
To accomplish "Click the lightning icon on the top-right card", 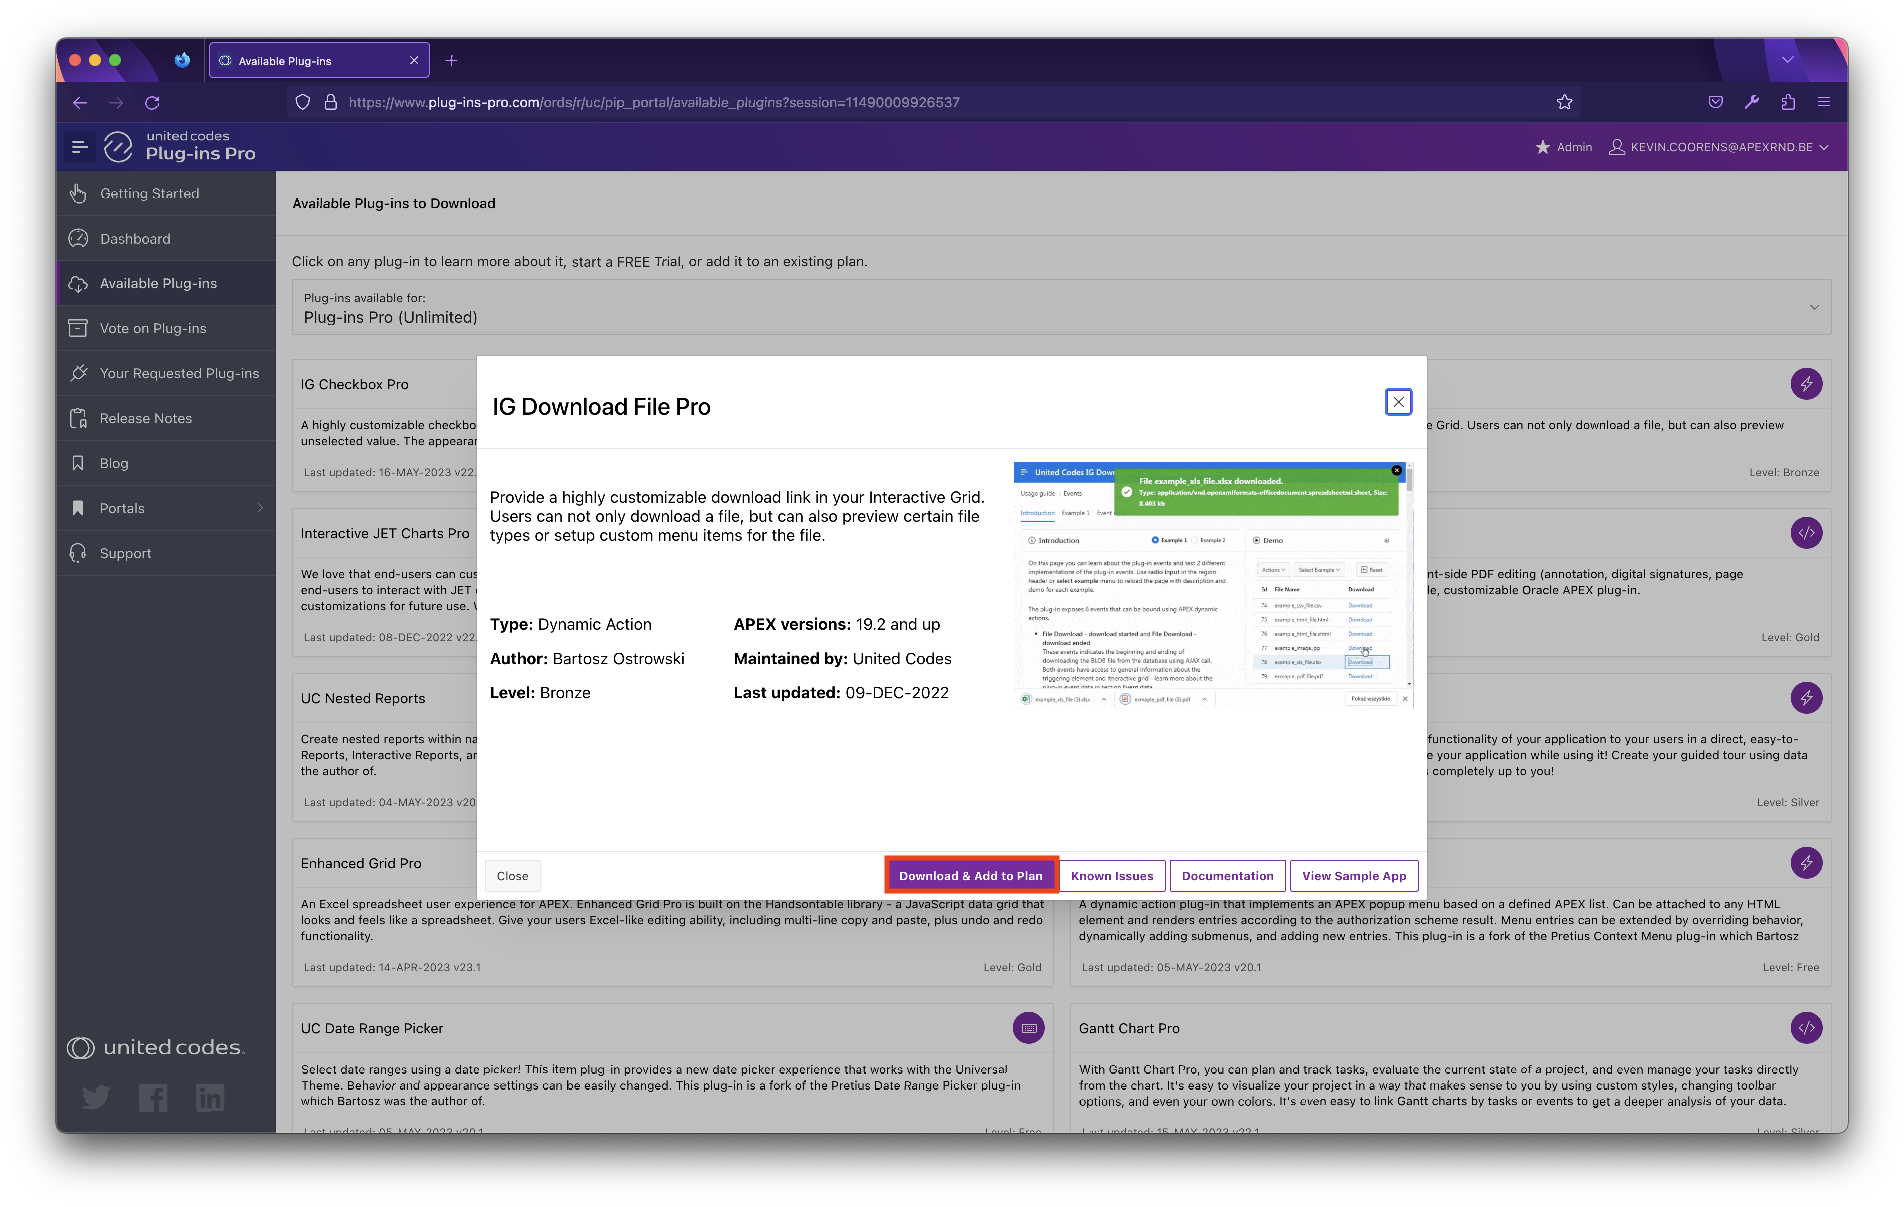I will click(1806, 384).
